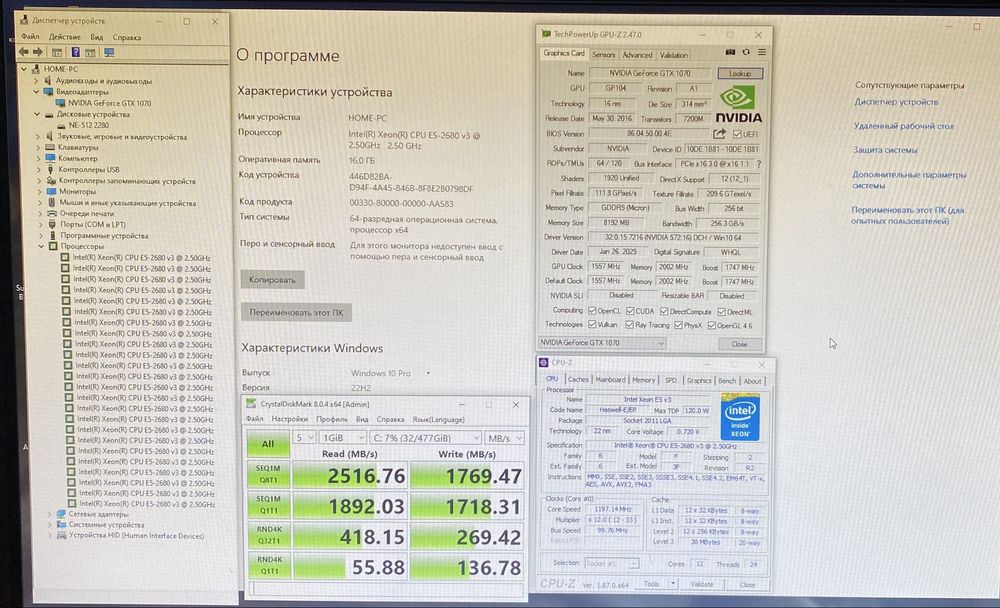The height and width of the screenshot is (608, 1000).
Task: Click the Intel Xeon logo in CPU-Z
Action: [x=740, y=417]
